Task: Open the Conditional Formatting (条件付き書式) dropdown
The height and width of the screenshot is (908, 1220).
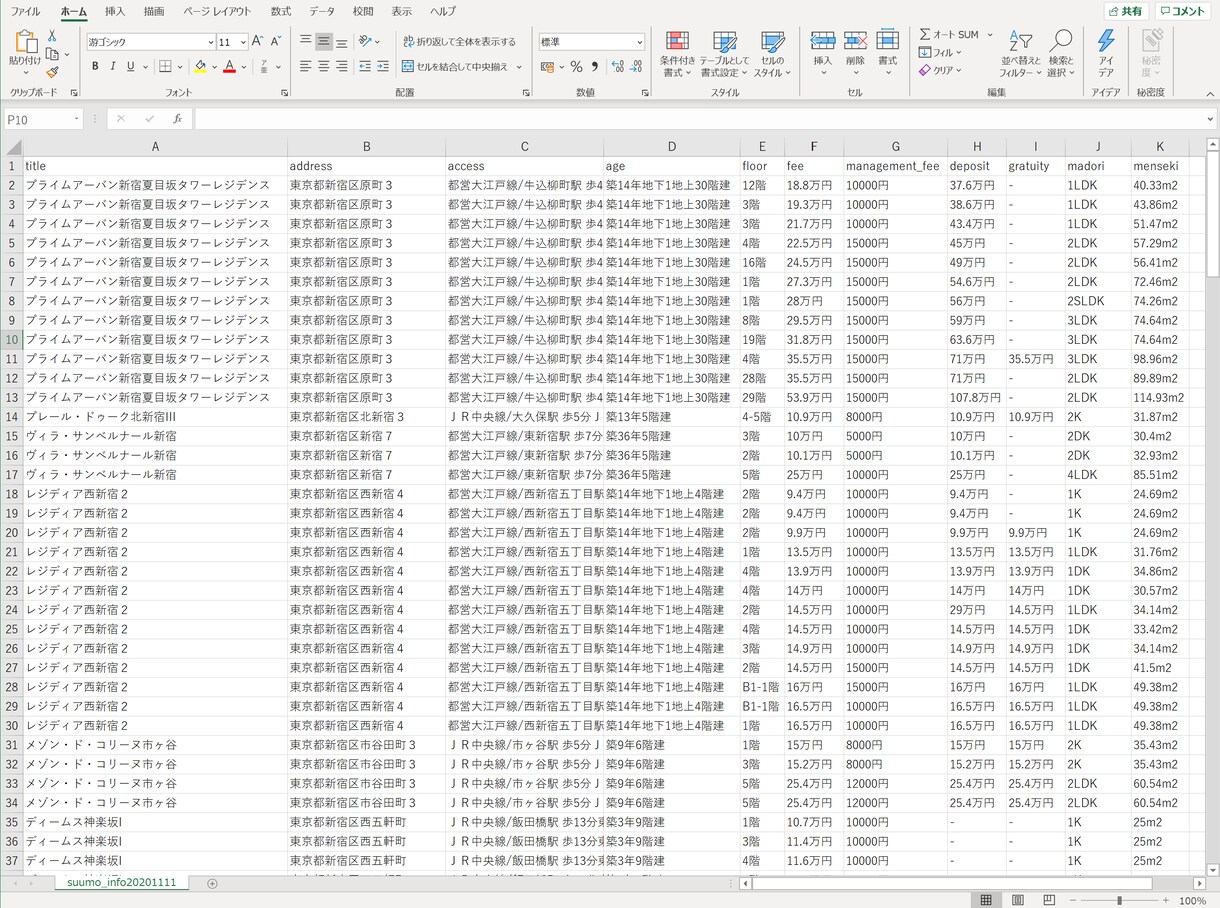Action: click(677, 54)
